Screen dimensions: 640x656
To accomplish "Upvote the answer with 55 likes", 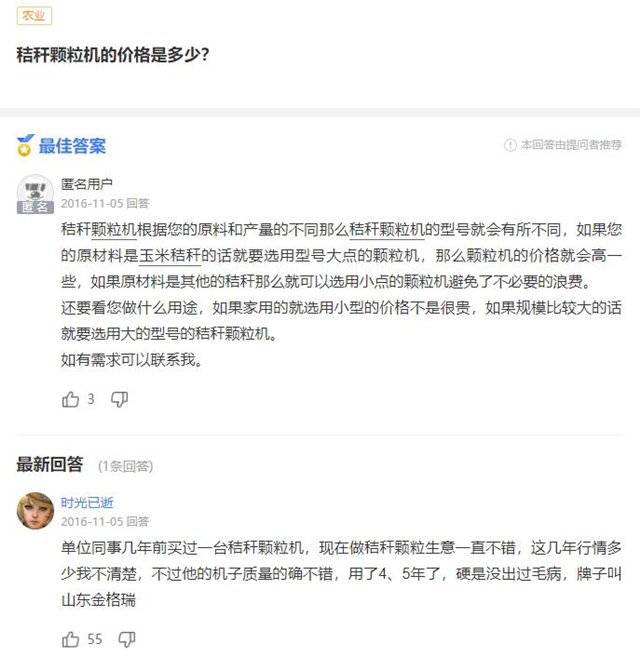I will (70, 638).
